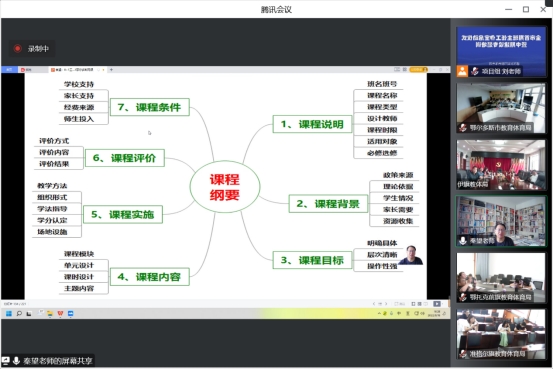
Task: Open the File Explorer folder icon in taskbar
Action: coord(50,314)
